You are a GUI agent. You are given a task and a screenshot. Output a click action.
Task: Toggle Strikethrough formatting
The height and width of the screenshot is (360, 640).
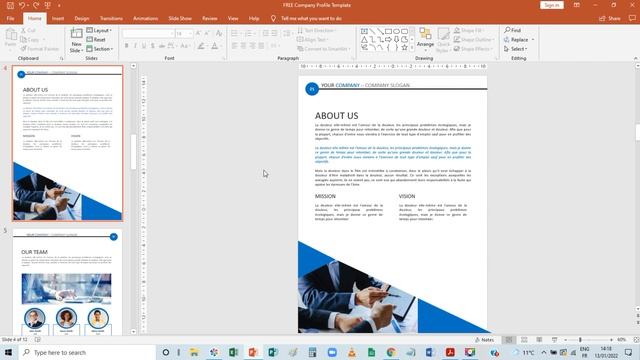pos(162,46)
